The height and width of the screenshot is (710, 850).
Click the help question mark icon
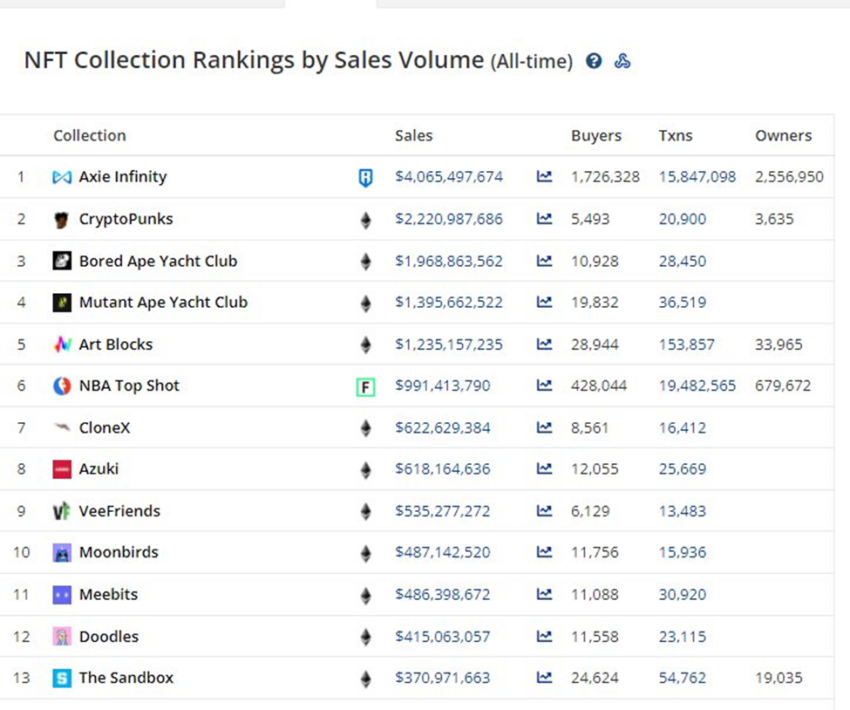pos(594,62)
